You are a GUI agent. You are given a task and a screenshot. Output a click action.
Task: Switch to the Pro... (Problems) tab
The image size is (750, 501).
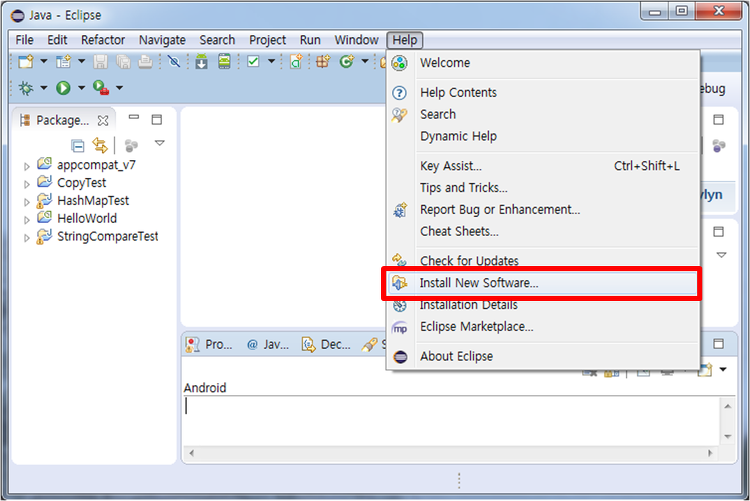(x=210, y=344)
